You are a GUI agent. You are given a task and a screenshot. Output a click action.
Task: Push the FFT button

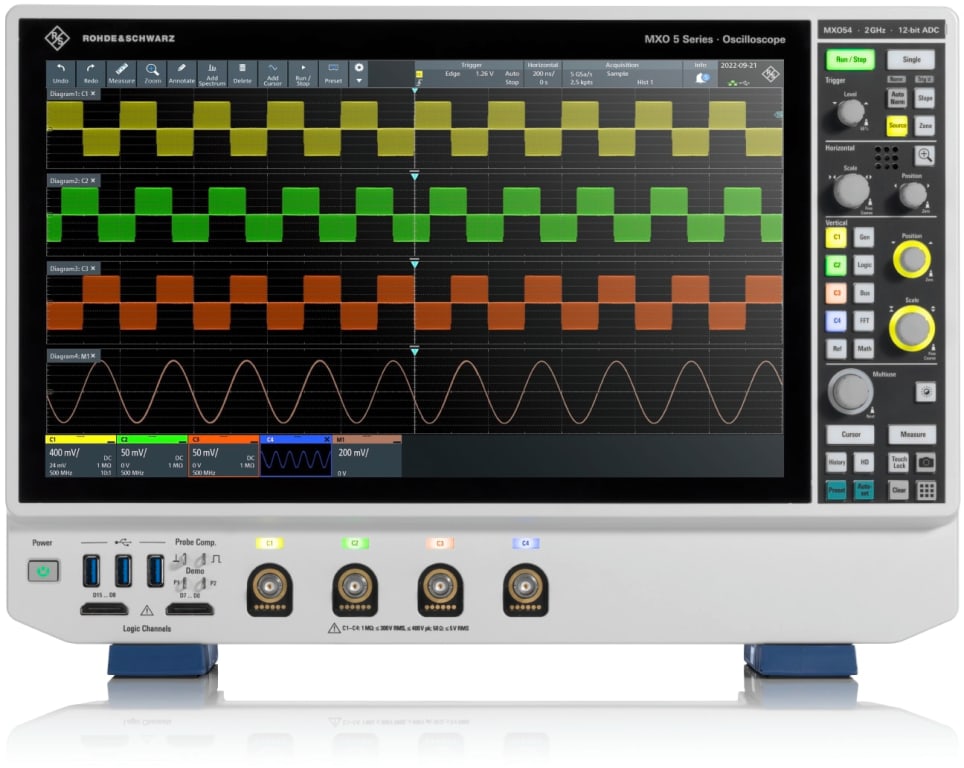(864, 320)
